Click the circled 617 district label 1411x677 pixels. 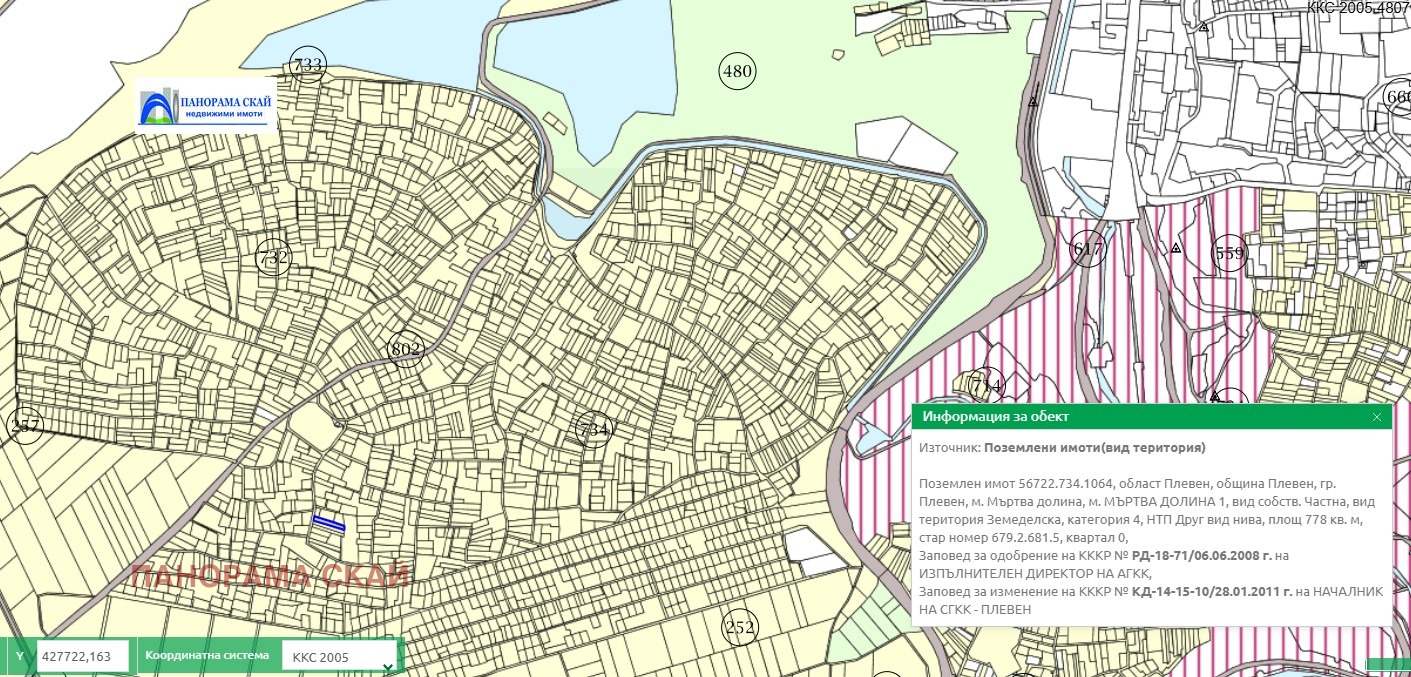coord(1088,249)
